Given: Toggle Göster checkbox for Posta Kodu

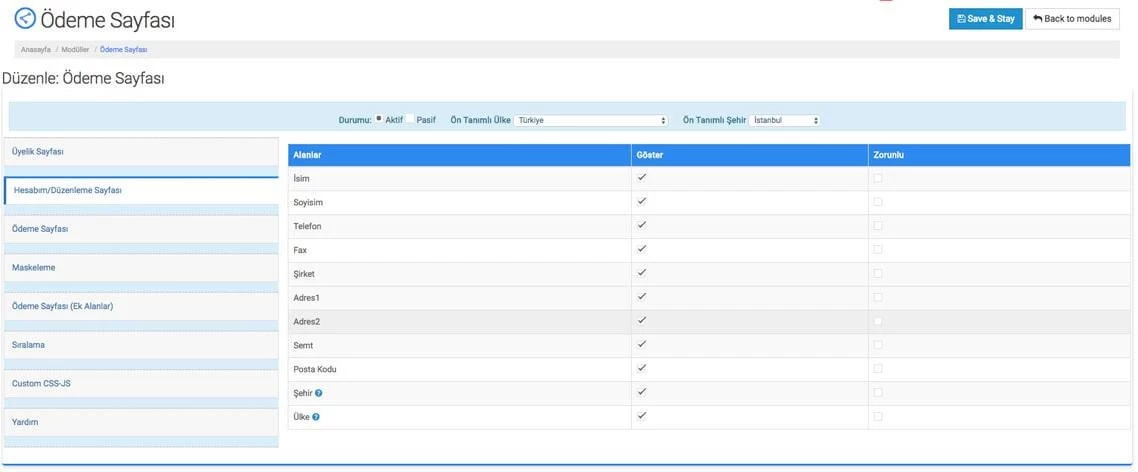Looking at the screenshot, I should [x=642, y=368].
